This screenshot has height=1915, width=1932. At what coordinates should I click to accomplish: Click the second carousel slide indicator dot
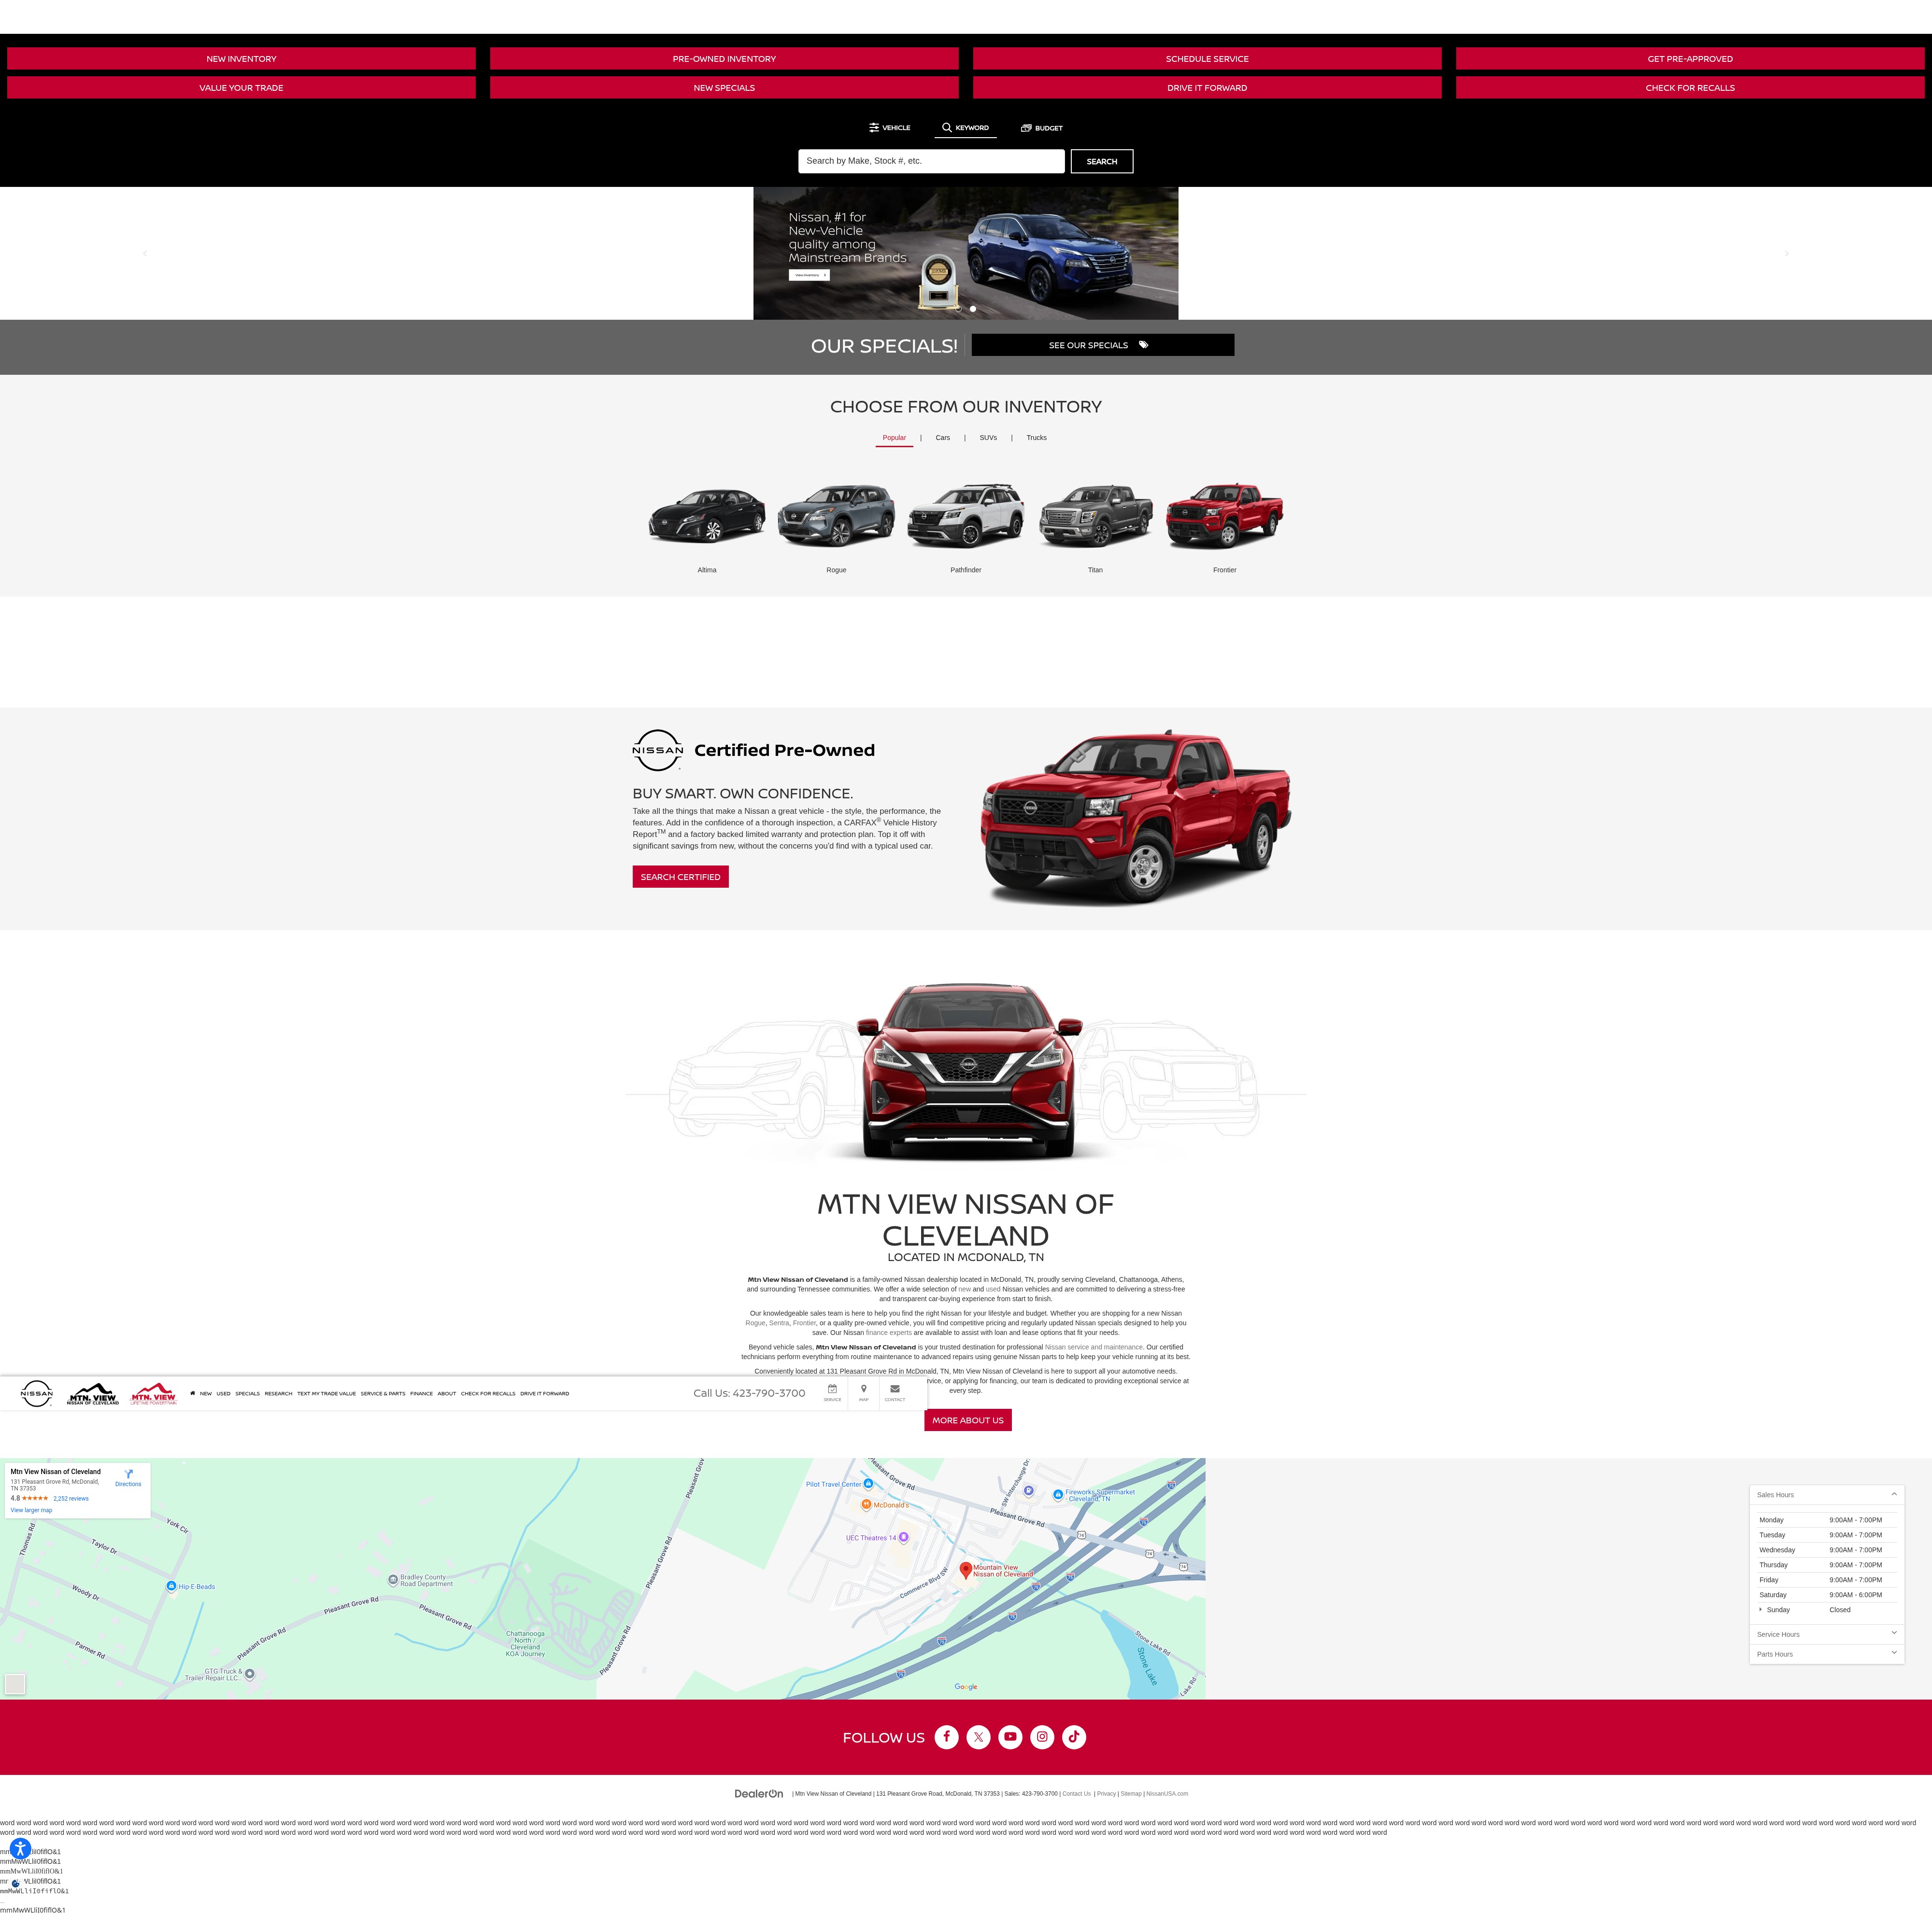click(973, 309)
